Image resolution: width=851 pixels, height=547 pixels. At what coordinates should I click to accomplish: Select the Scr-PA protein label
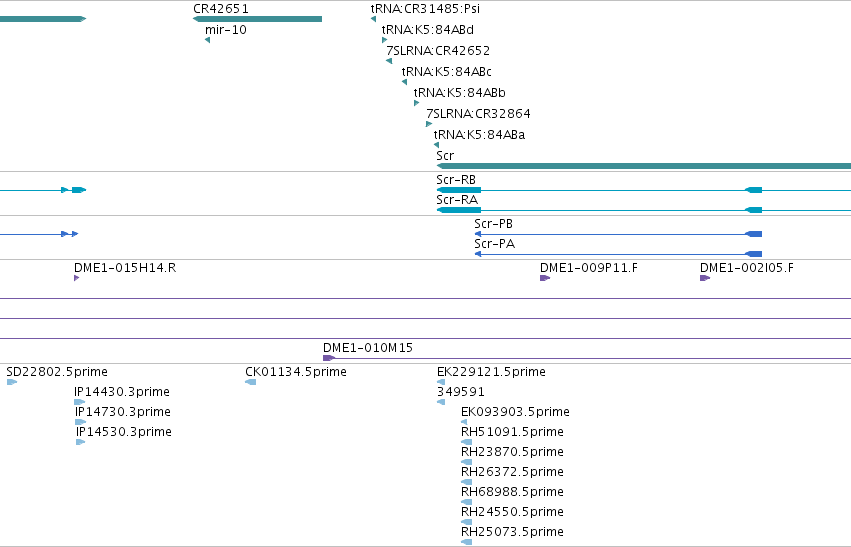(494, 244)
